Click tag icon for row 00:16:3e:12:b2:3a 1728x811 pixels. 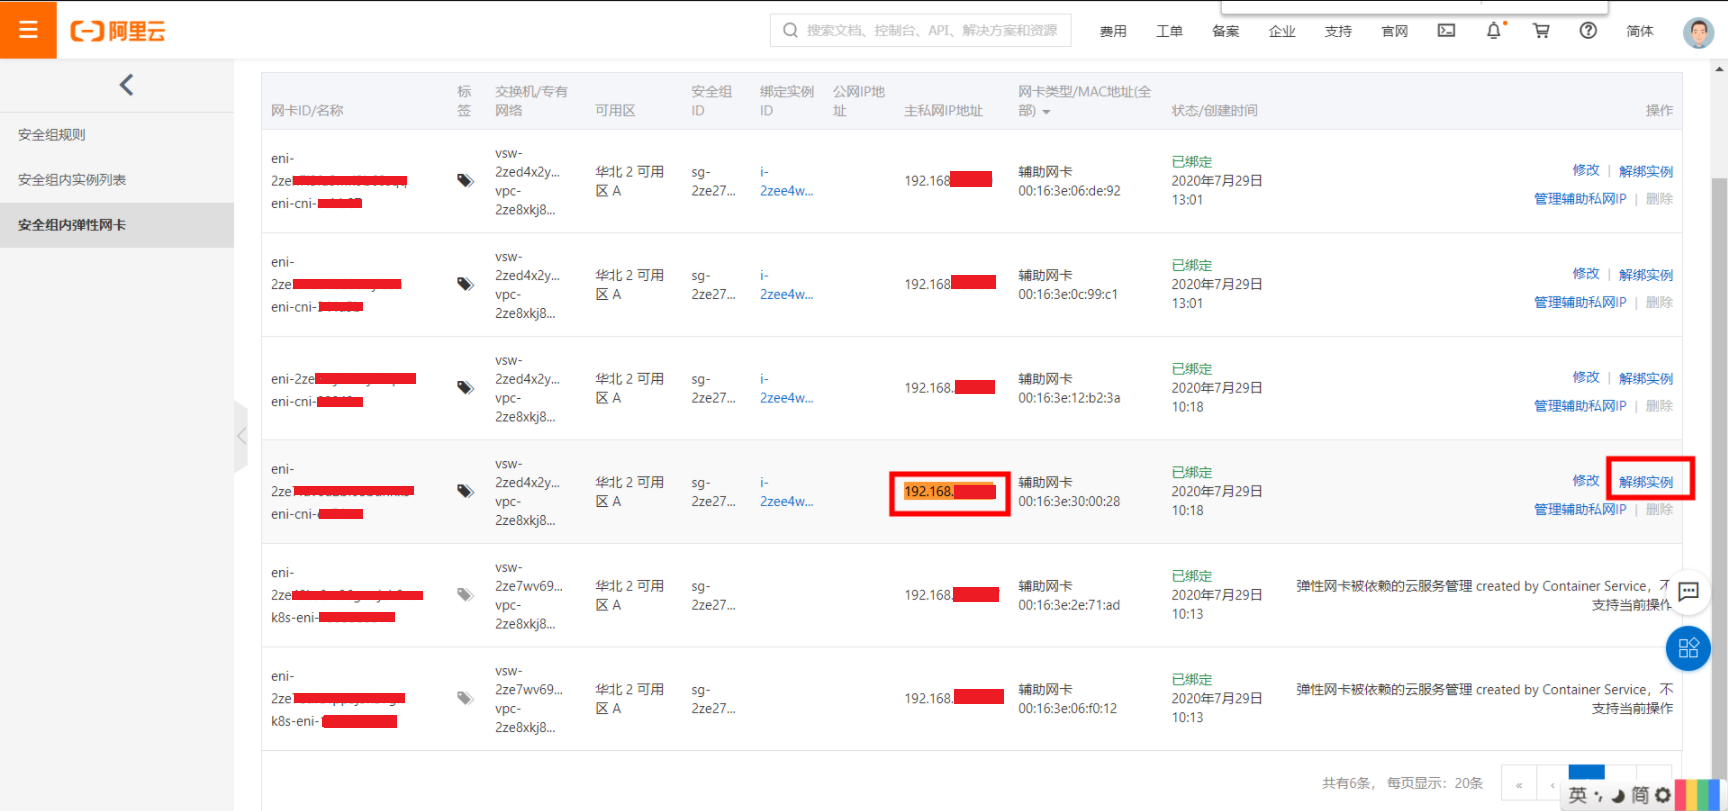(x=465, y=387)
